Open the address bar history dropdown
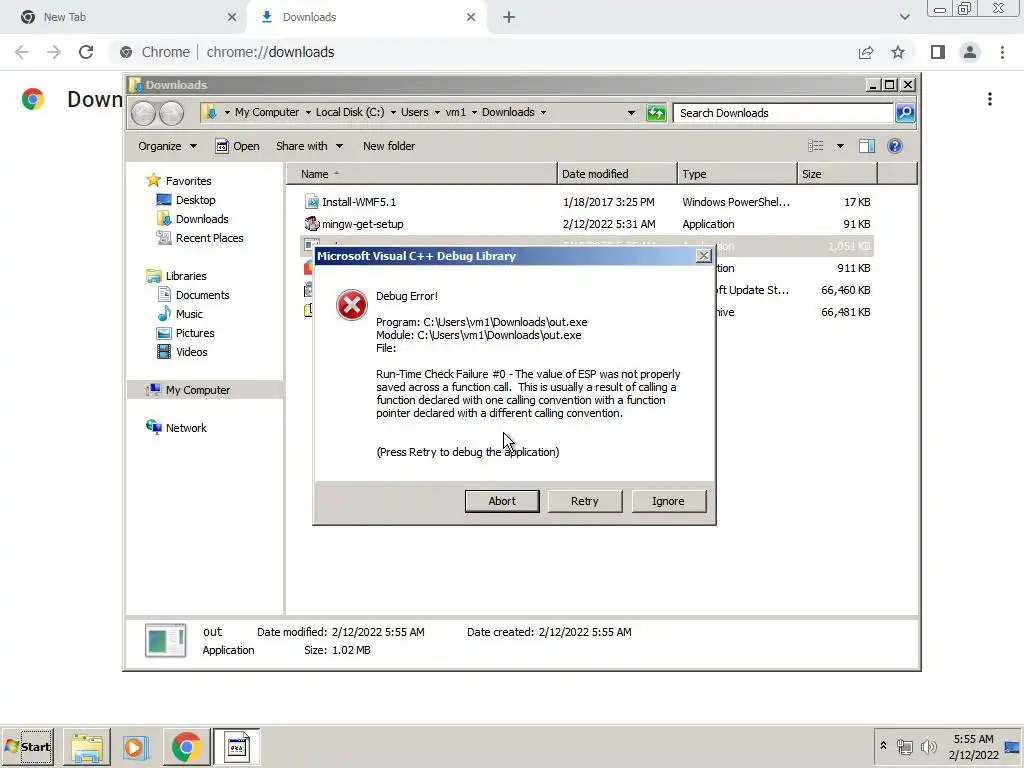The width and height of the screenshot is (1024, 768). [631, 113]
